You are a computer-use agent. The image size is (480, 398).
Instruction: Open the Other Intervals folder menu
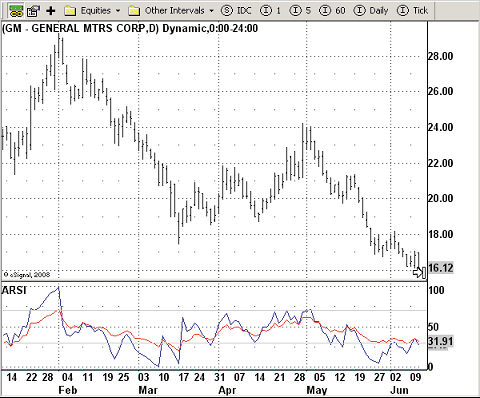(171, 11)
